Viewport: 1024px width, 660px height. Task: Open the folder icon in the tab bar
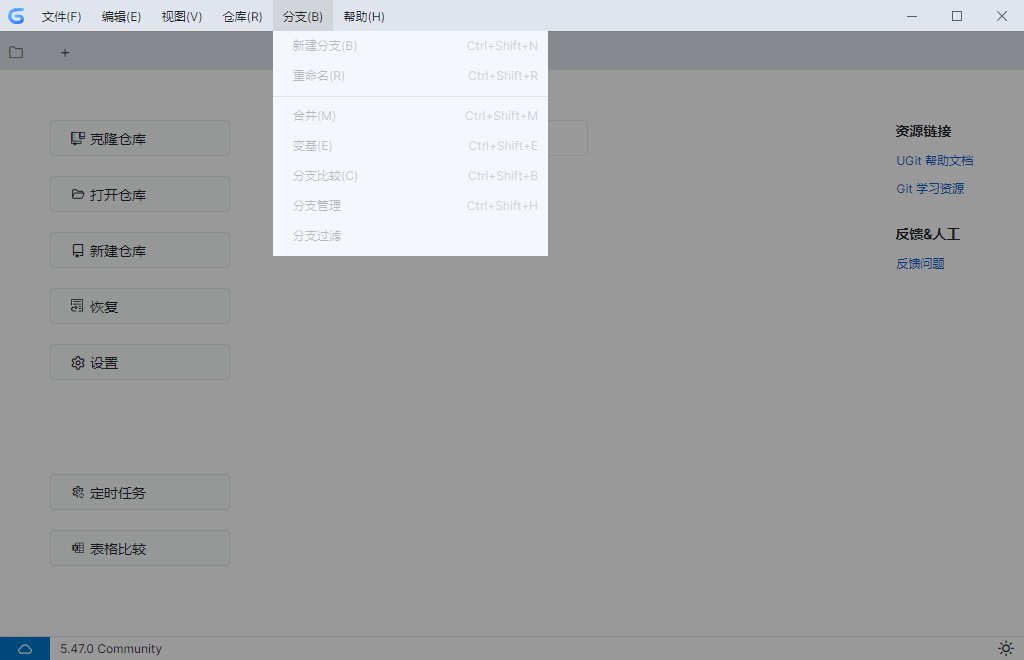pyautogui.click(x=16, y=52)
